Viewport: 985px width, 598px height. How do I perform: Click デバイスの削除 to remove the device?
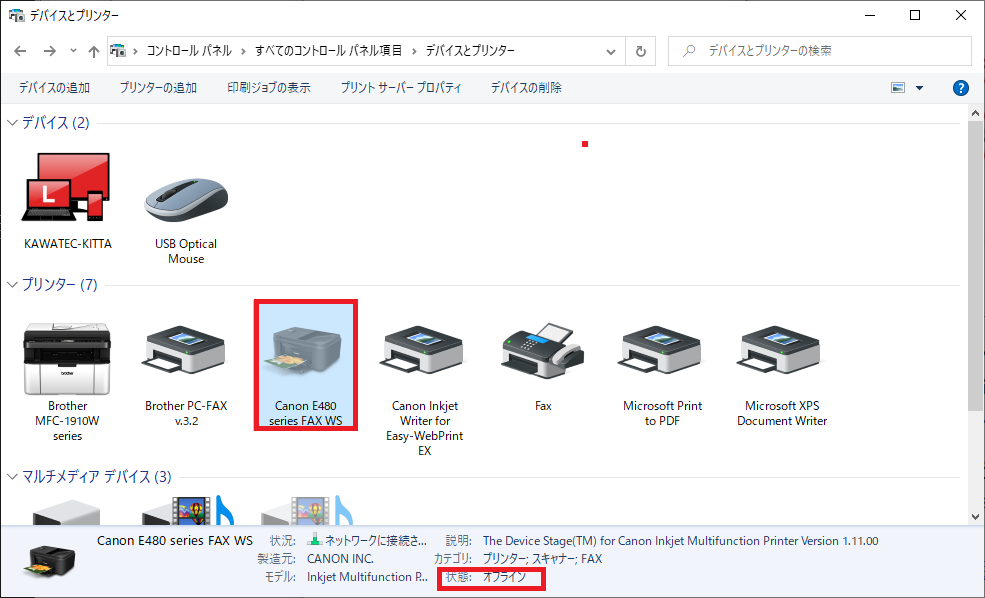[526, 88]
